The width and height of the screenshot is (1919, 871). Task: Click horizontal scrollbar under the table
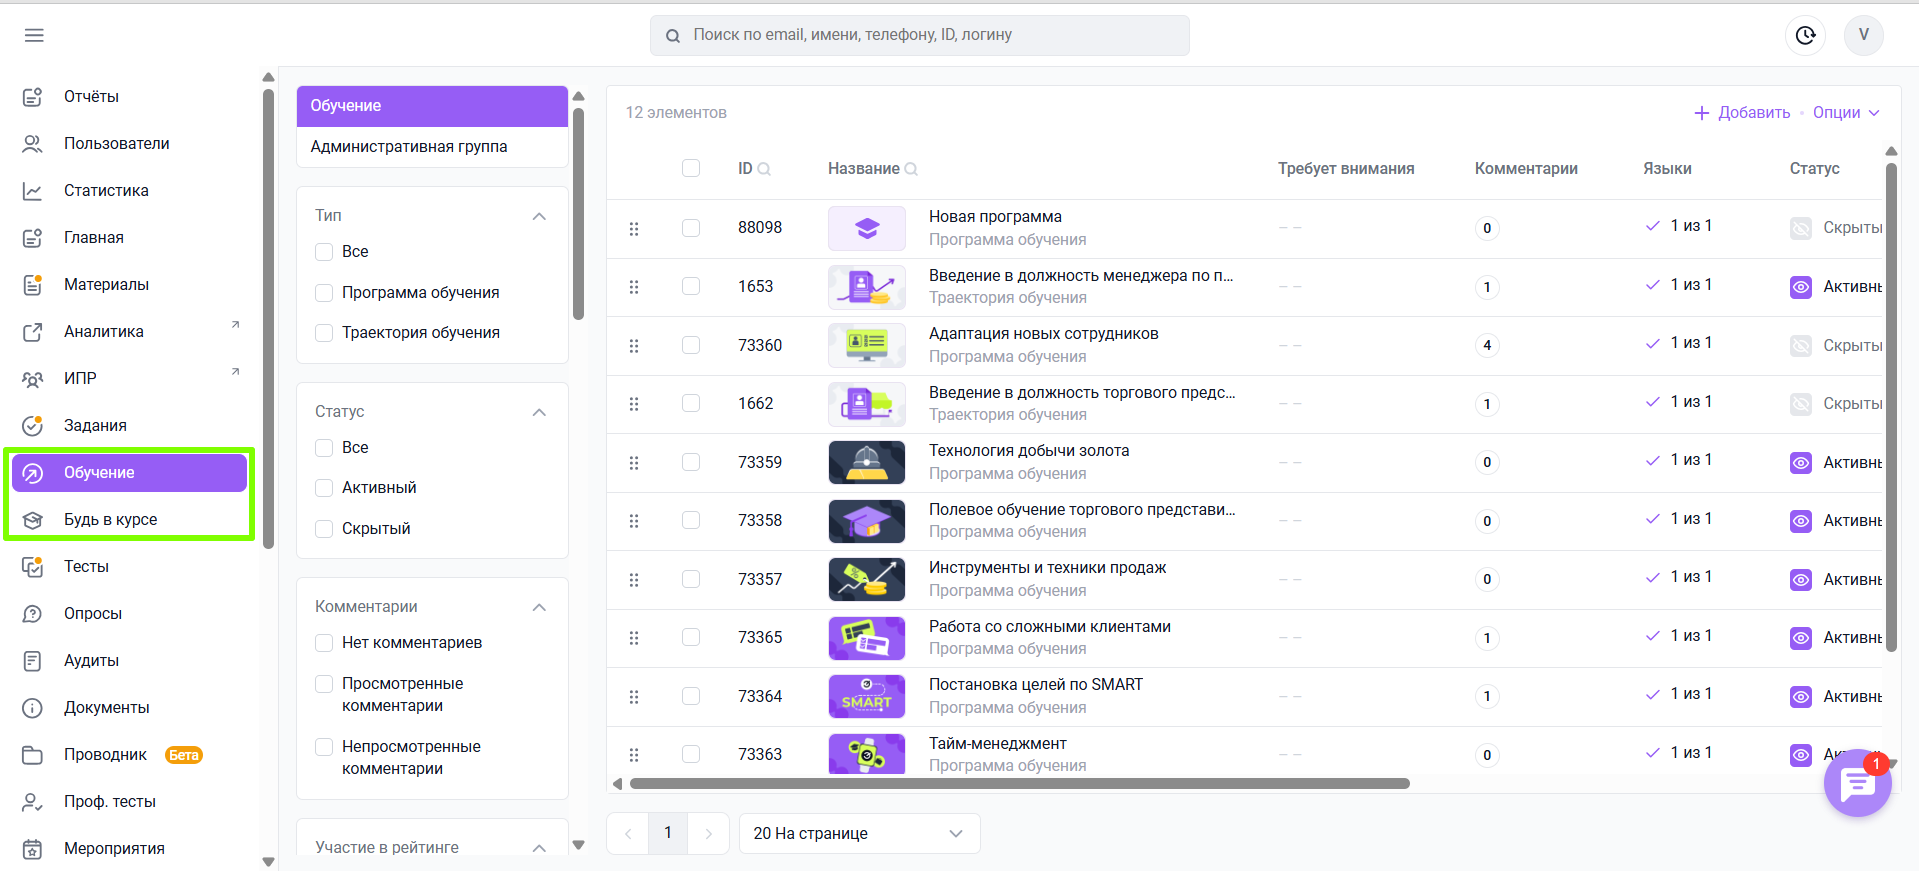(x=1019, y=784)
